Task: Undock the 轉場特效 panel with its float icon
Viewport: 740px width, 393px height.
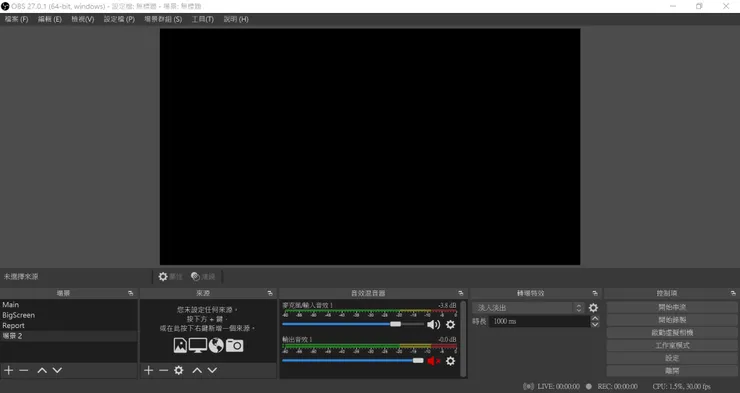Action: point(595,293)
